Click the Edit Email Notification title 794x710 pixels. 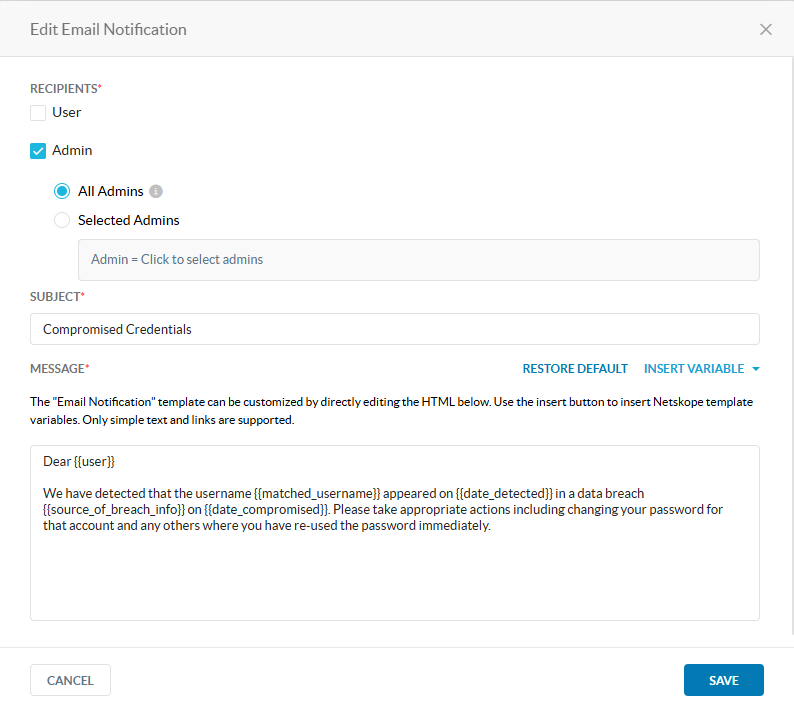click(108, 29)
